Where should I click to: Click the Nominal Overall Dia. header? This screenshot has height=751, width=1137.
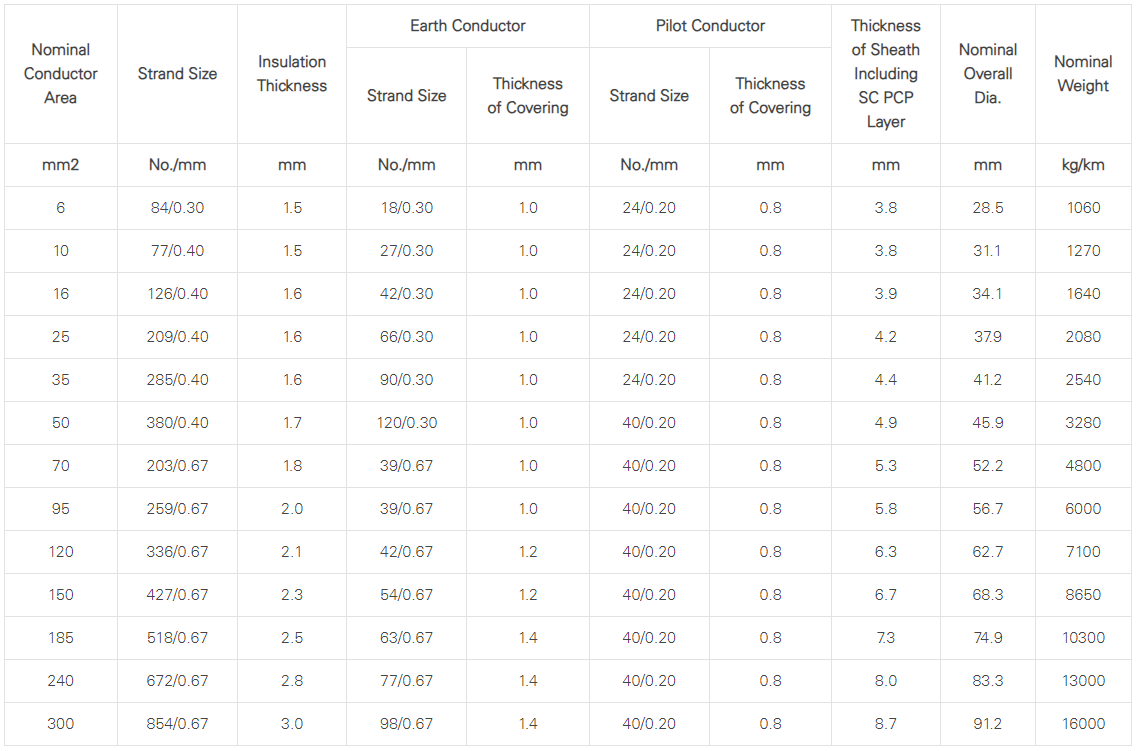[988, 74]
